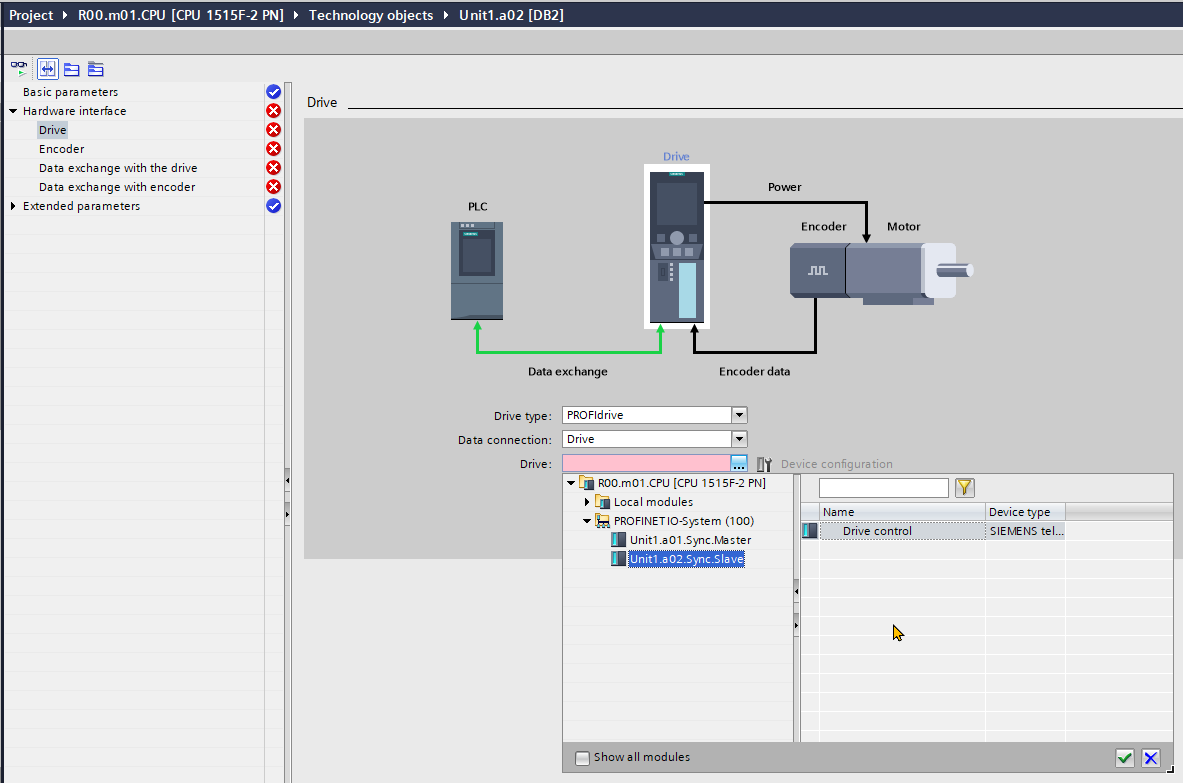
Task: Open the Drive type dropdown
Action: click(x=739, y=415)
